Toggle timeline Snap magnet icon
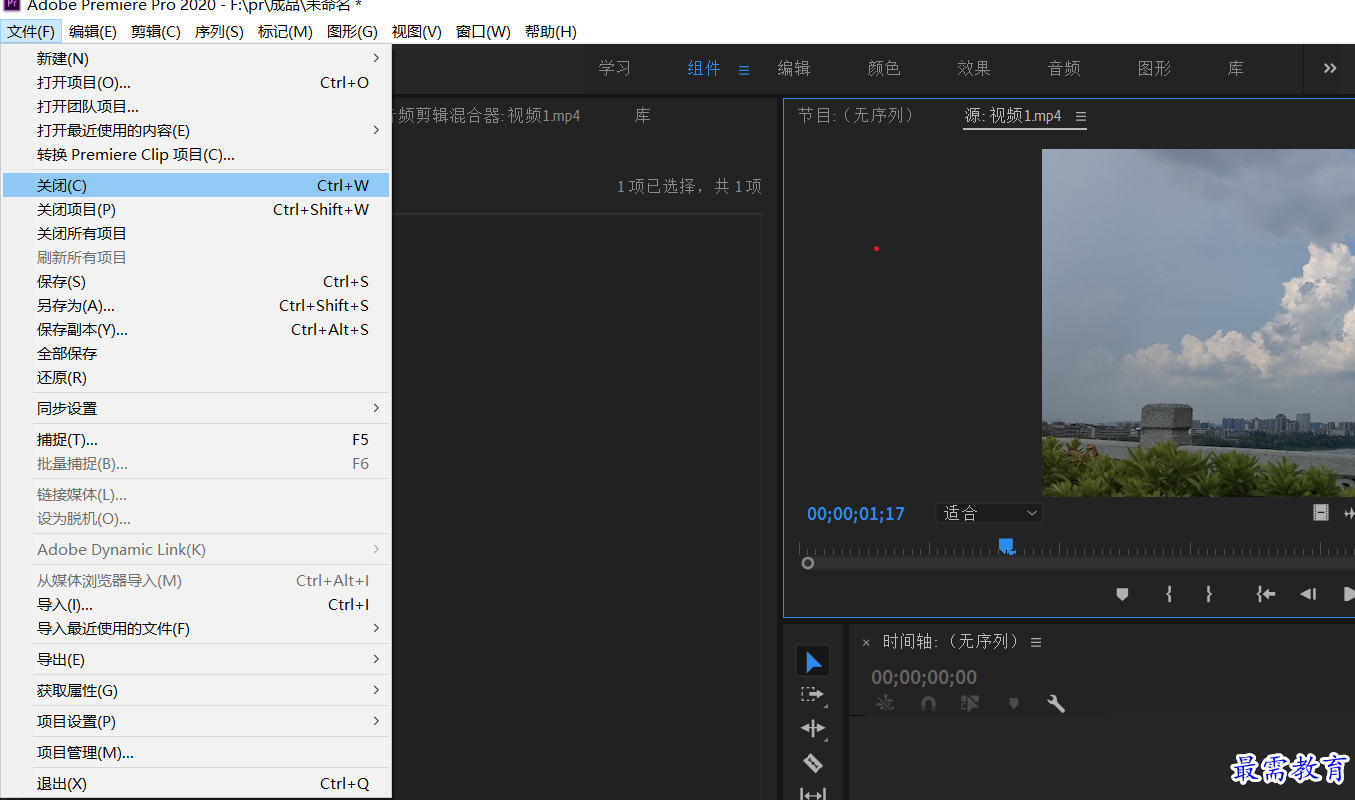This screenshot has height=800, width=1355. click(928, 704)
